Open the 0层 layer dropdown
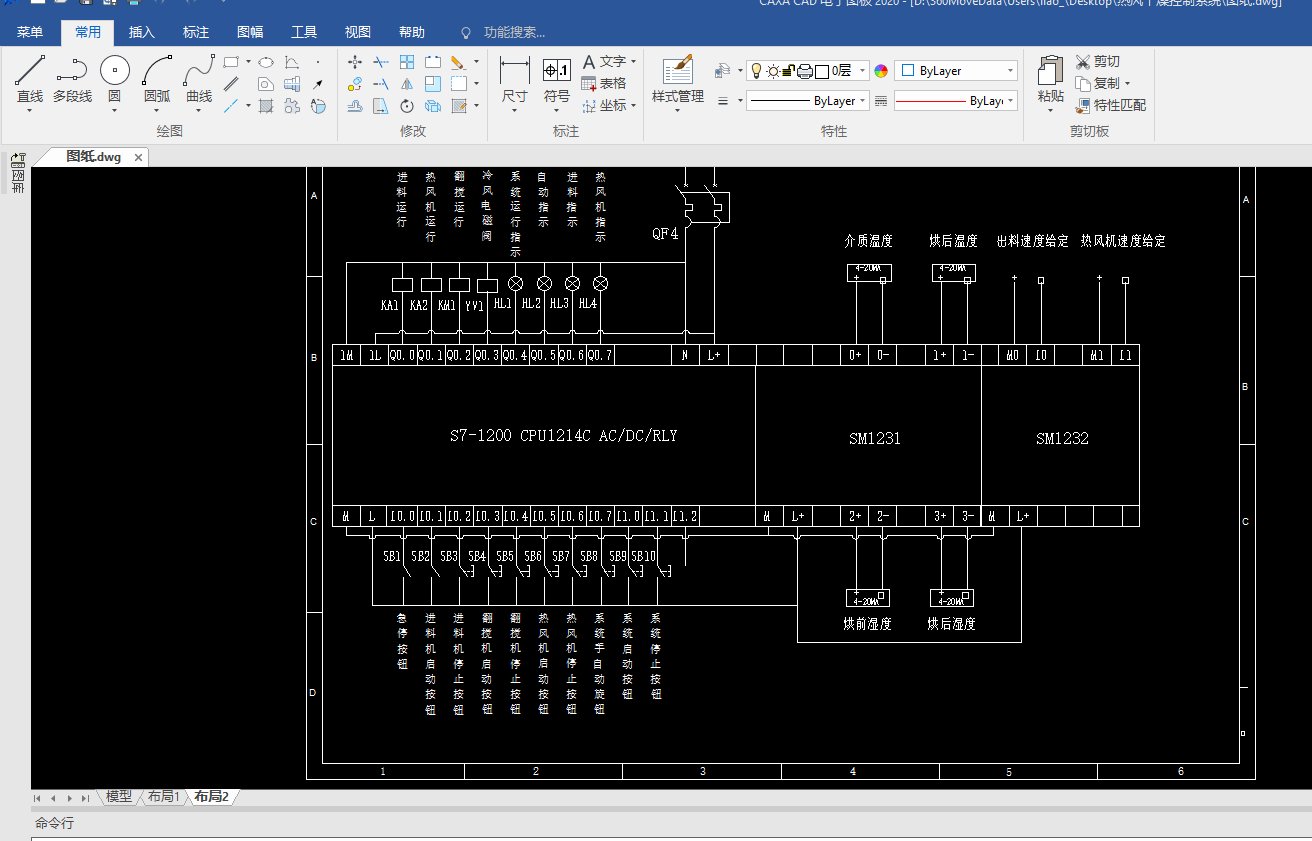The height and width of the screenshot is (841, 1312). (x=863, y=71)
